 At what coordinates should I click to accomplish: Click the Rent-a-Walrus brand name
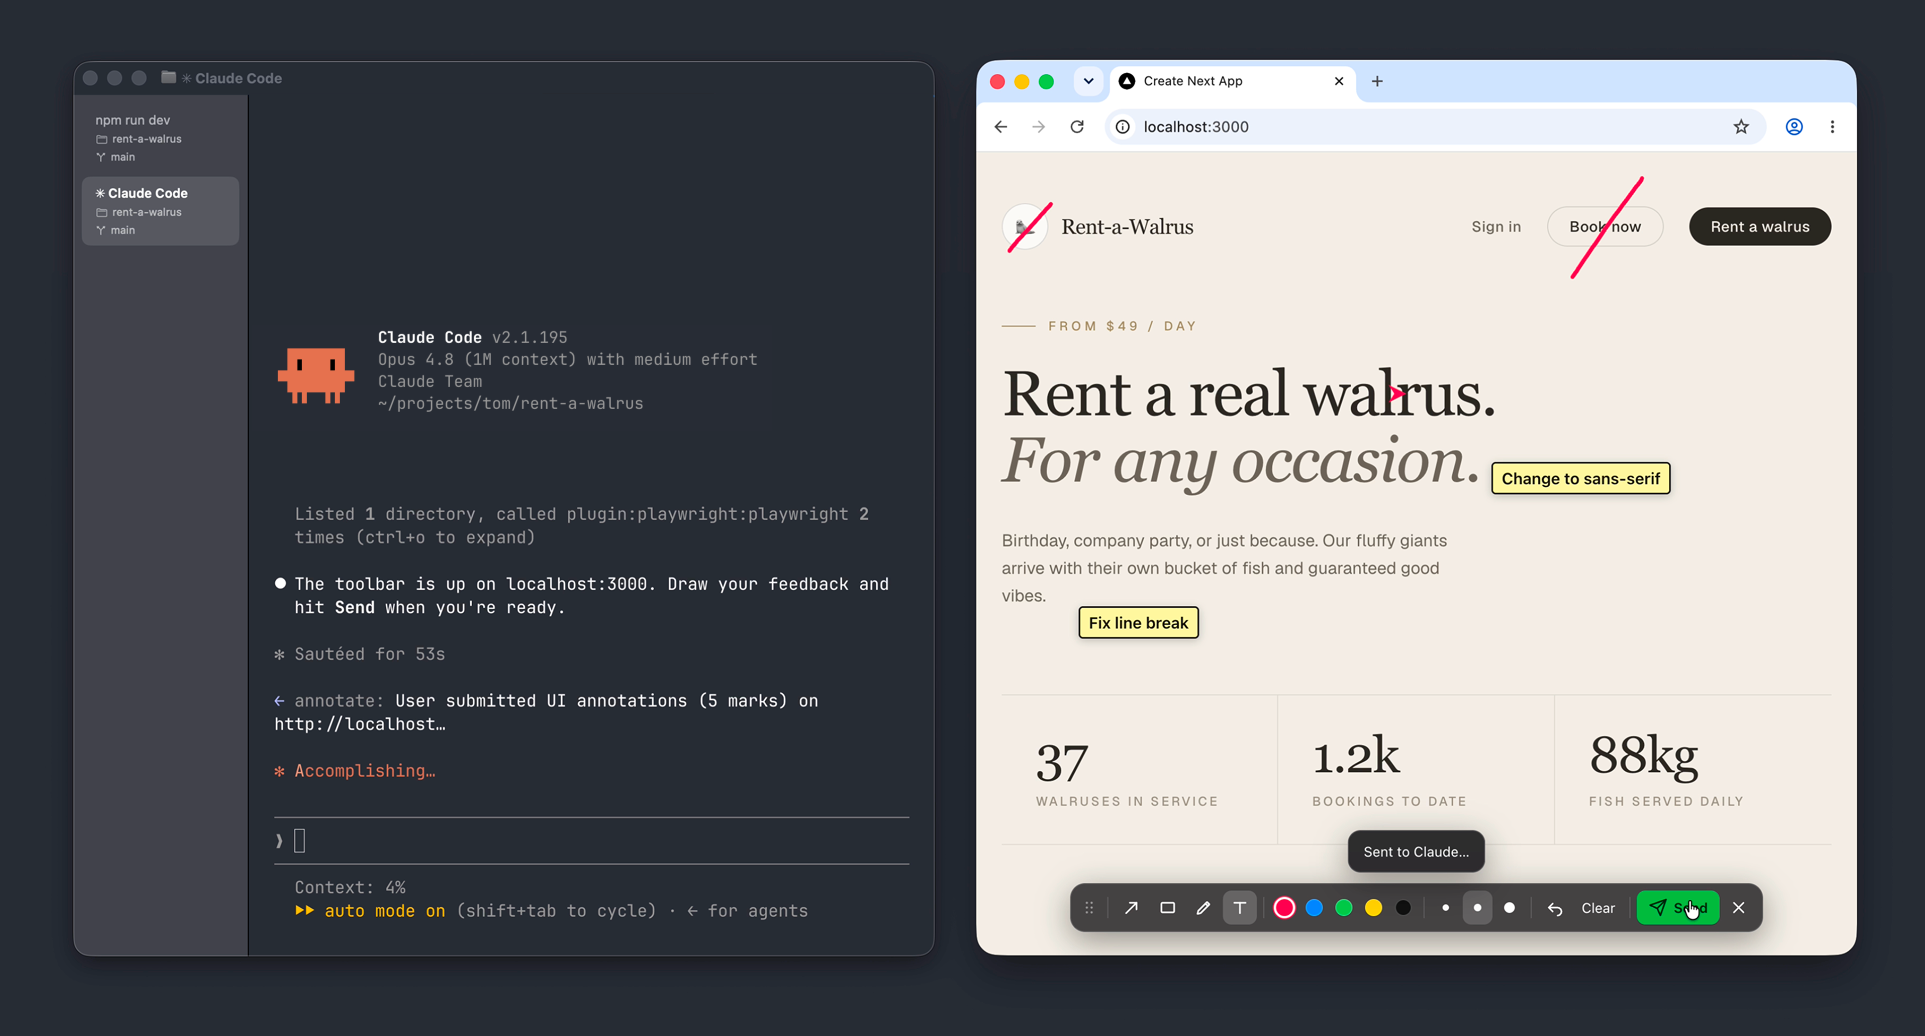1127,227
